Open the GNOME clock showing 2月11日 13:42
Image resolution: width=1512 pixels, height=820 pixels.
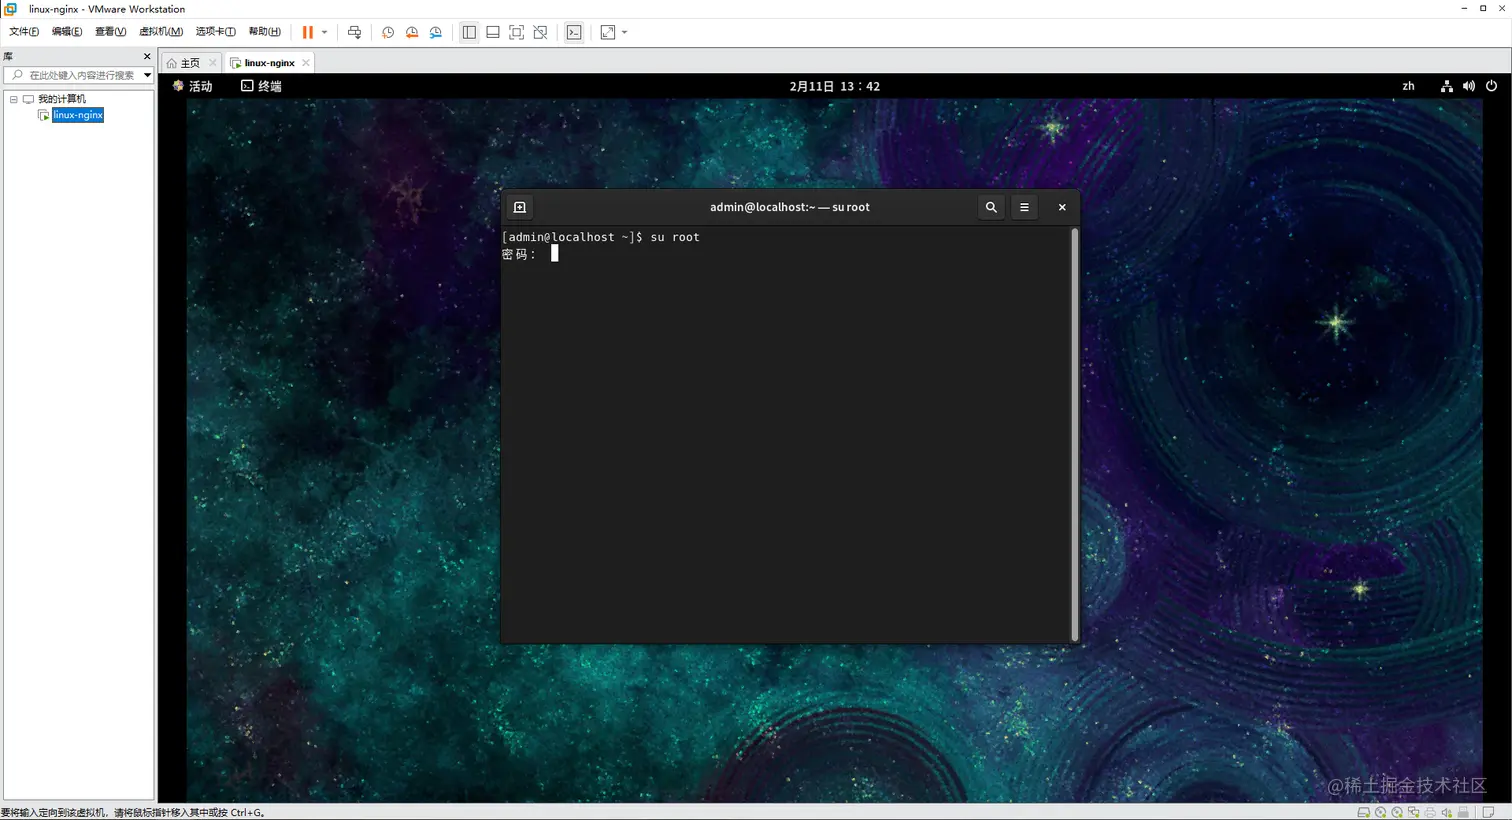[835, 86]
